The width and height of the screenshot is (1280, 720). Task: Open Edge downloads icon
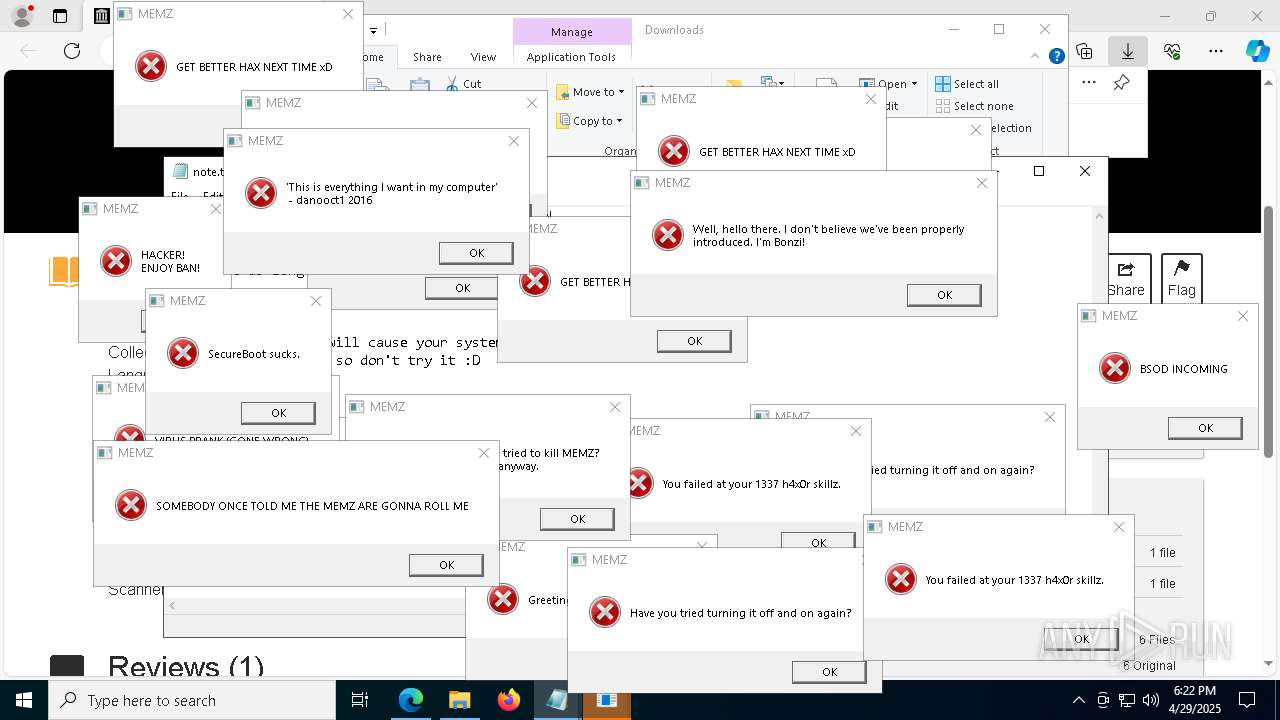pyautogui.click(x=1128, y=51)
